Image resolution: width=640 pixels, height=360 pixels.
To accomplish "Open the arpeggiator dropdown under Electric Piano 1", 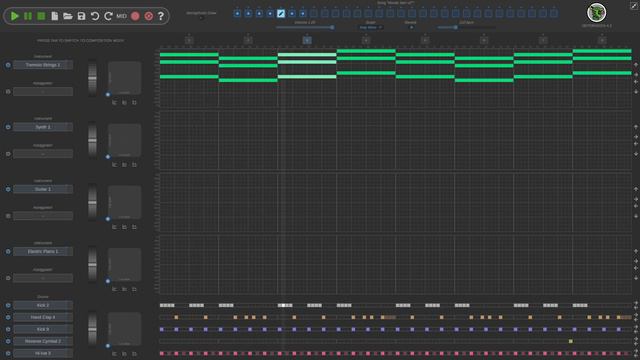I will click(43, 278).
